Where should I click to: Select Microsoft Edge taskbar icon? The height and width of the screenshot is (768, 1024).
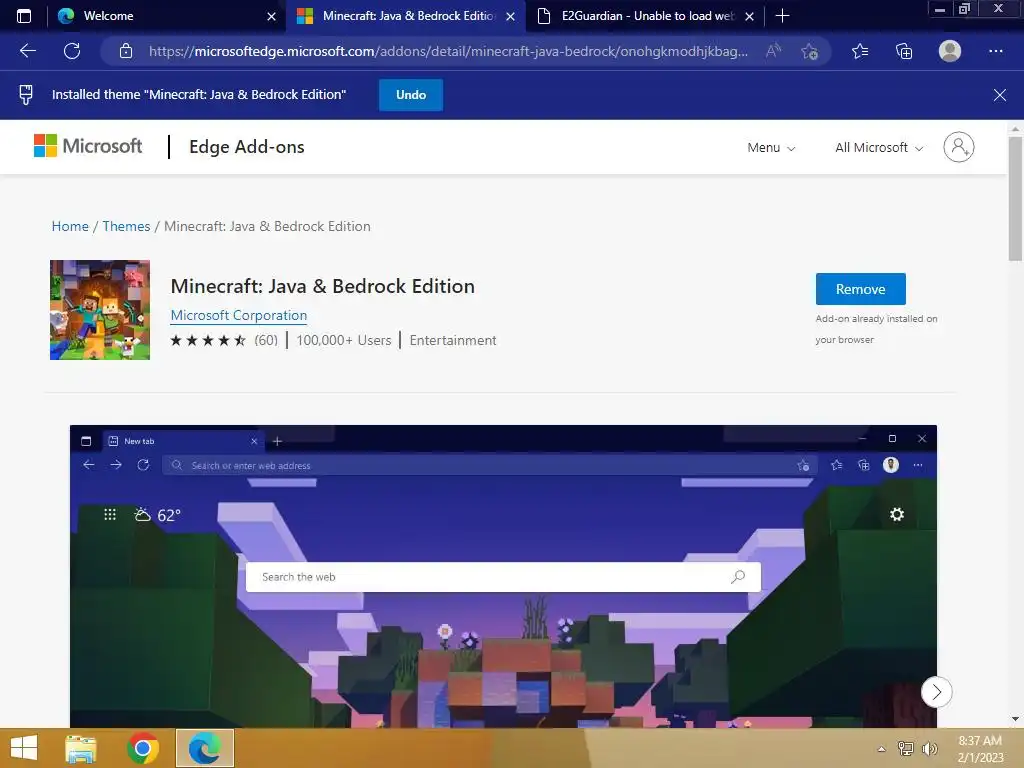point(204,748)
